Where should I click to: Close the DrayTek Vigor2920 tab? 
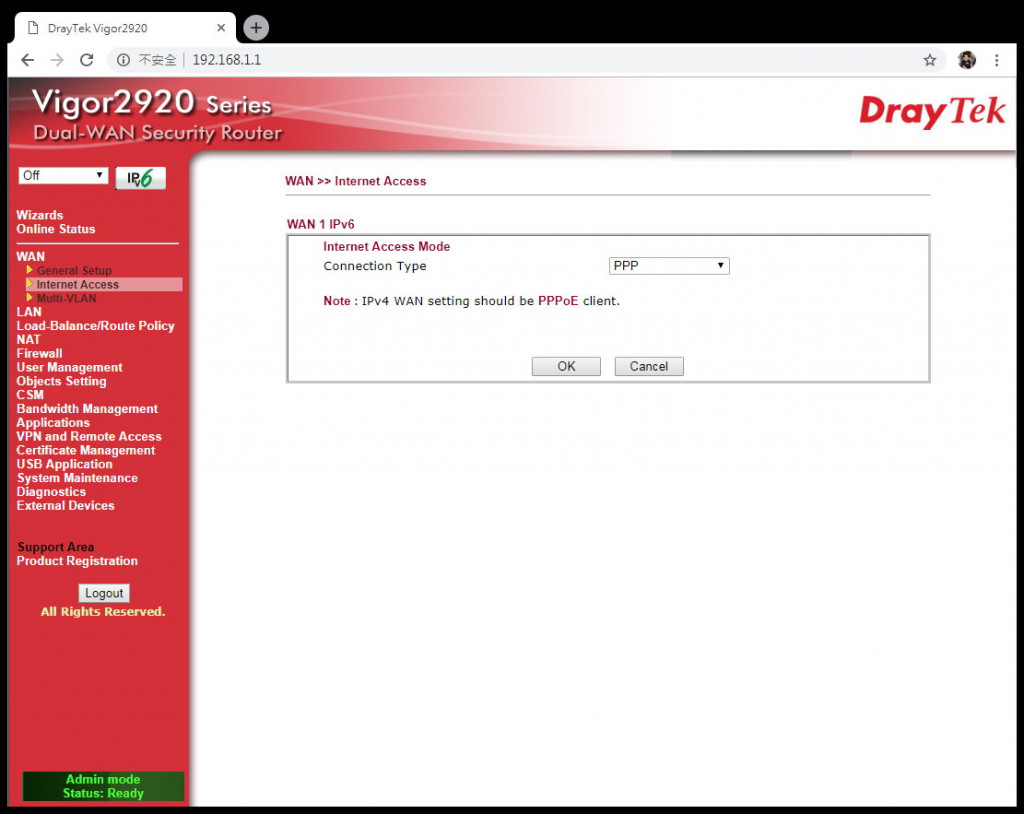click(221, 28)
